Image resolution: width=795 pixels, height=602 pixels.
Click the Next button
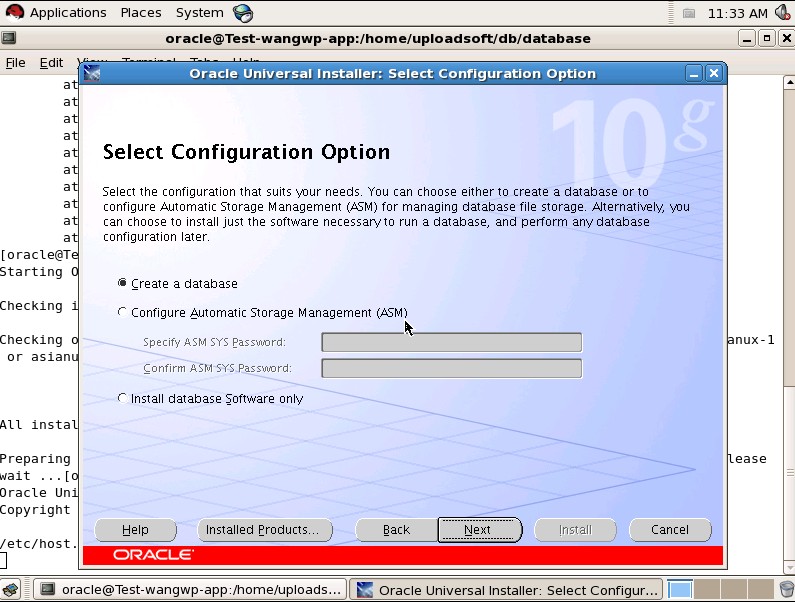478,530
